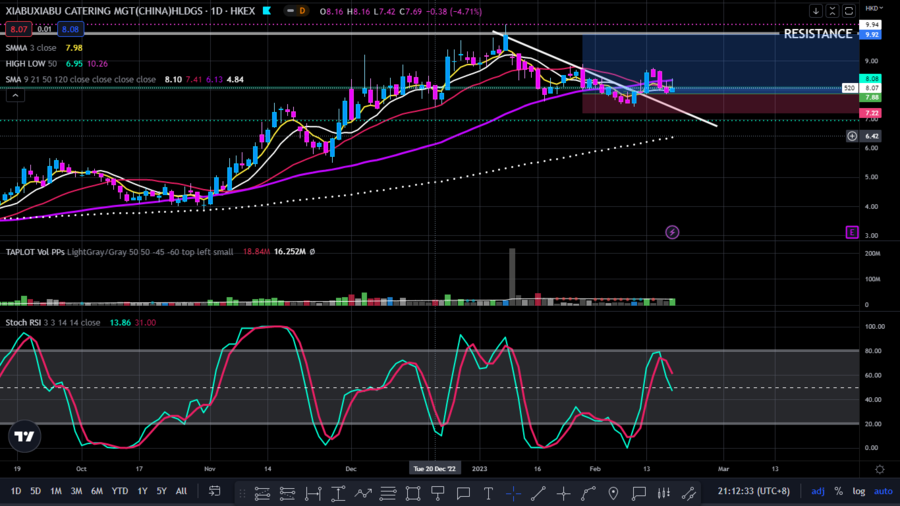Select the YTD time range
Screen dimensions: 900x506
coord(119,492)
